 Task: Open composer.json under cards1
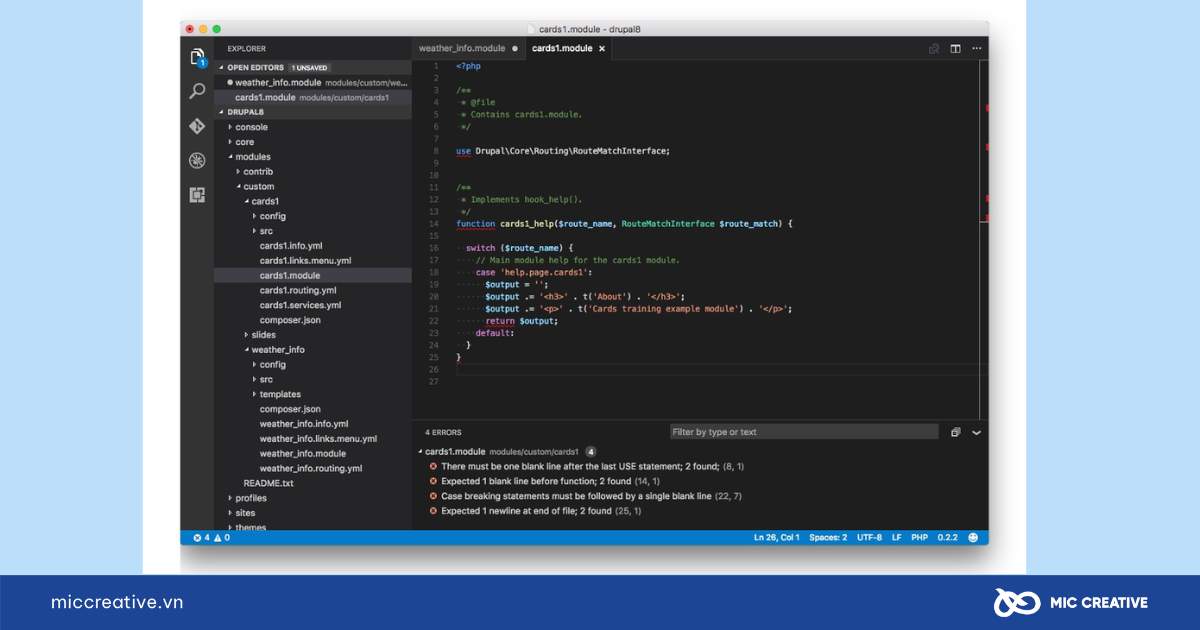tap(290, 320)
